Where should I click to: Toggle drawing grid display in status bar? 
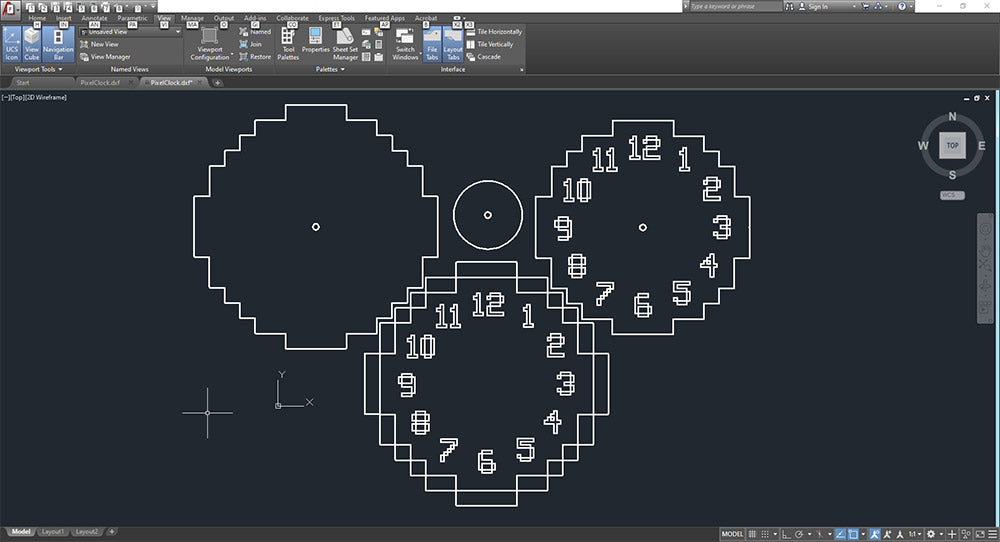[752, 534]
